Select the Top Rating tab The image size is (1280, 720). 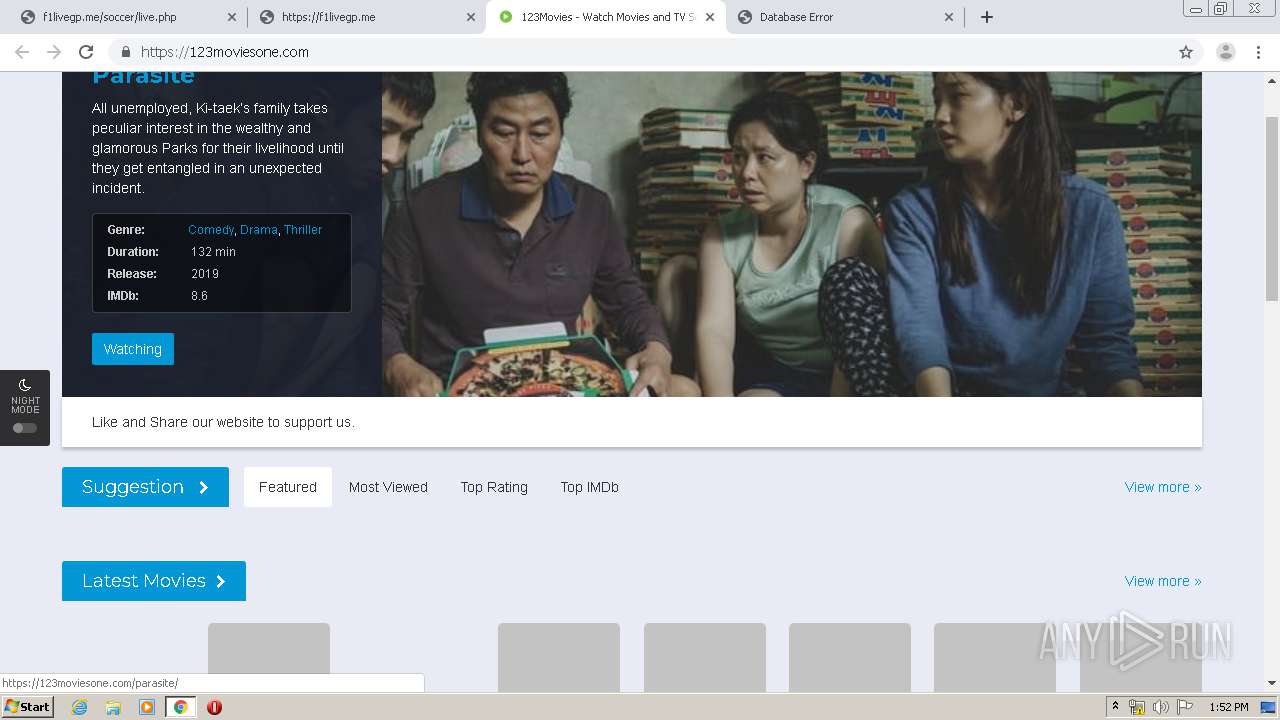[494, 487]
